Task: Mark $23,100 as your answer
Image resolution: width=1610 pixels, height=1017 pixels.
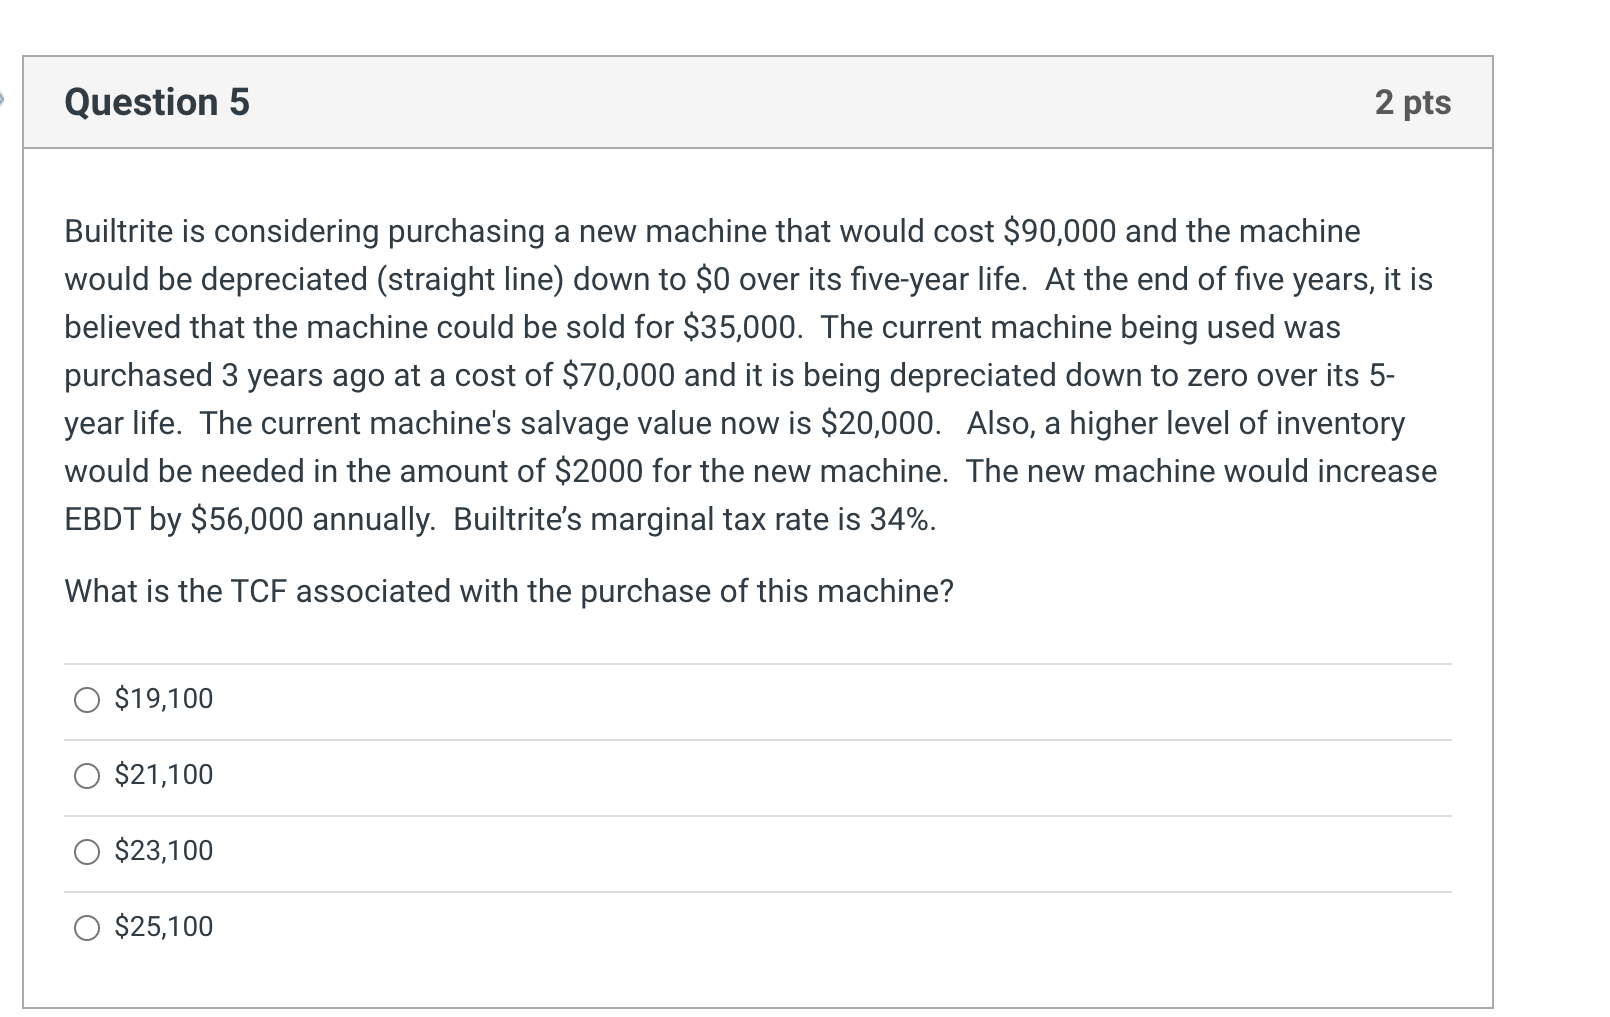Action: click(x=86, y=851)
